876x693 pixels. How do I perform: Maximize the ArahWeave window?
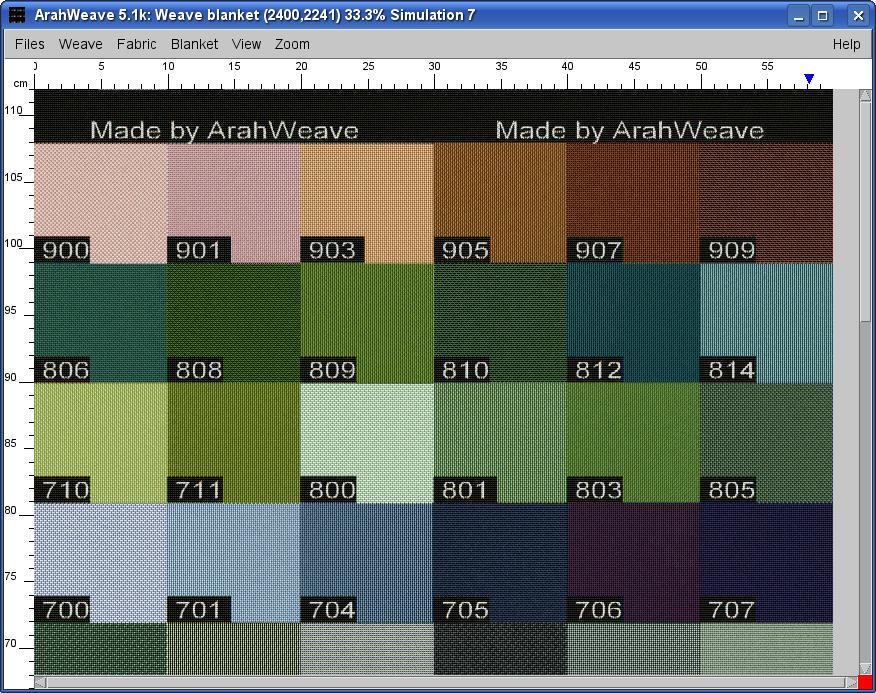click(x=823, y=15)
